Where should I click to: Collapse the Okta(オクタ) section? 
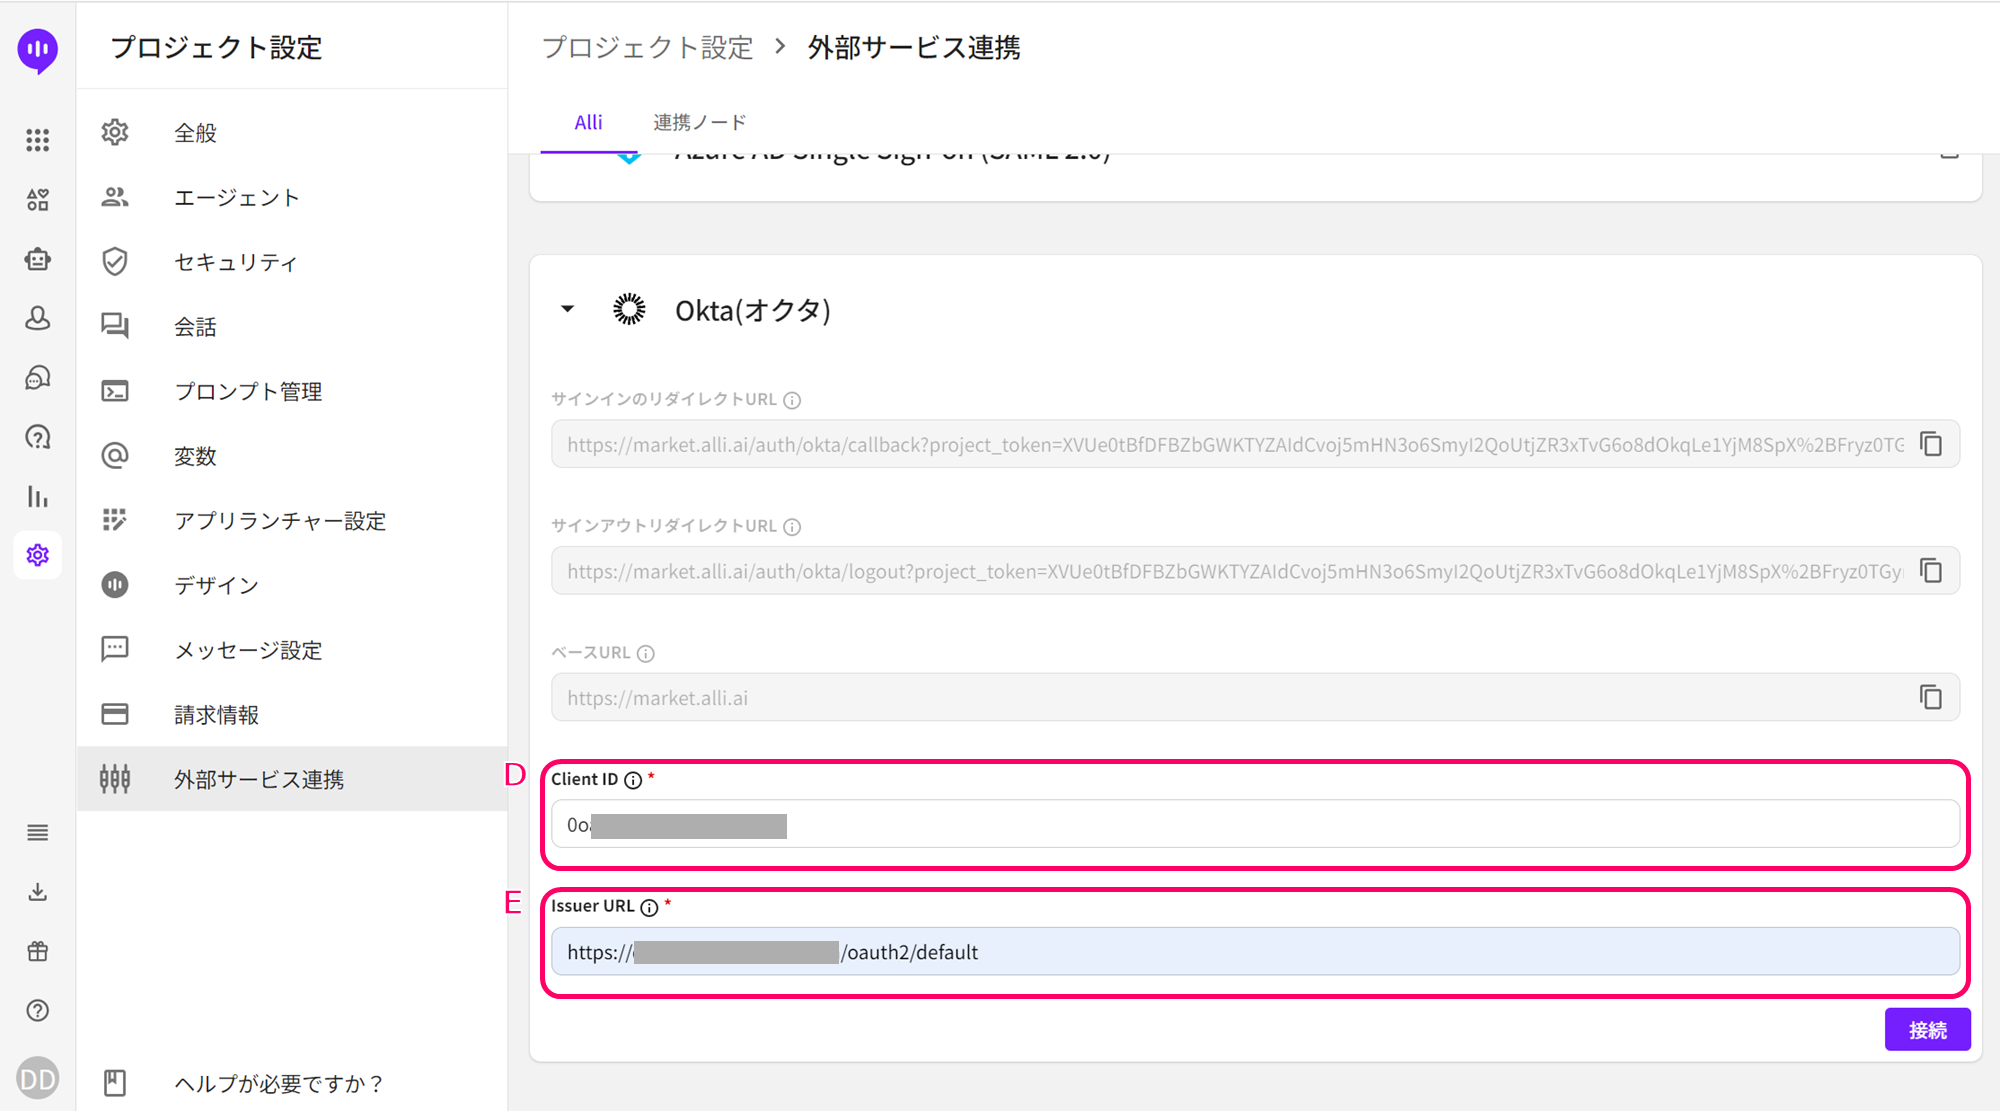[567, 309]
